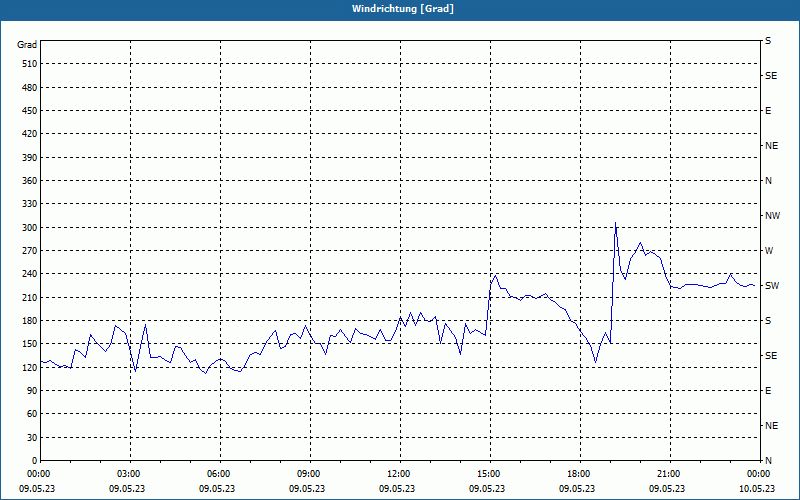Click the 12:00 x-axis time label

pyautogui.click(x=397, y=474)
